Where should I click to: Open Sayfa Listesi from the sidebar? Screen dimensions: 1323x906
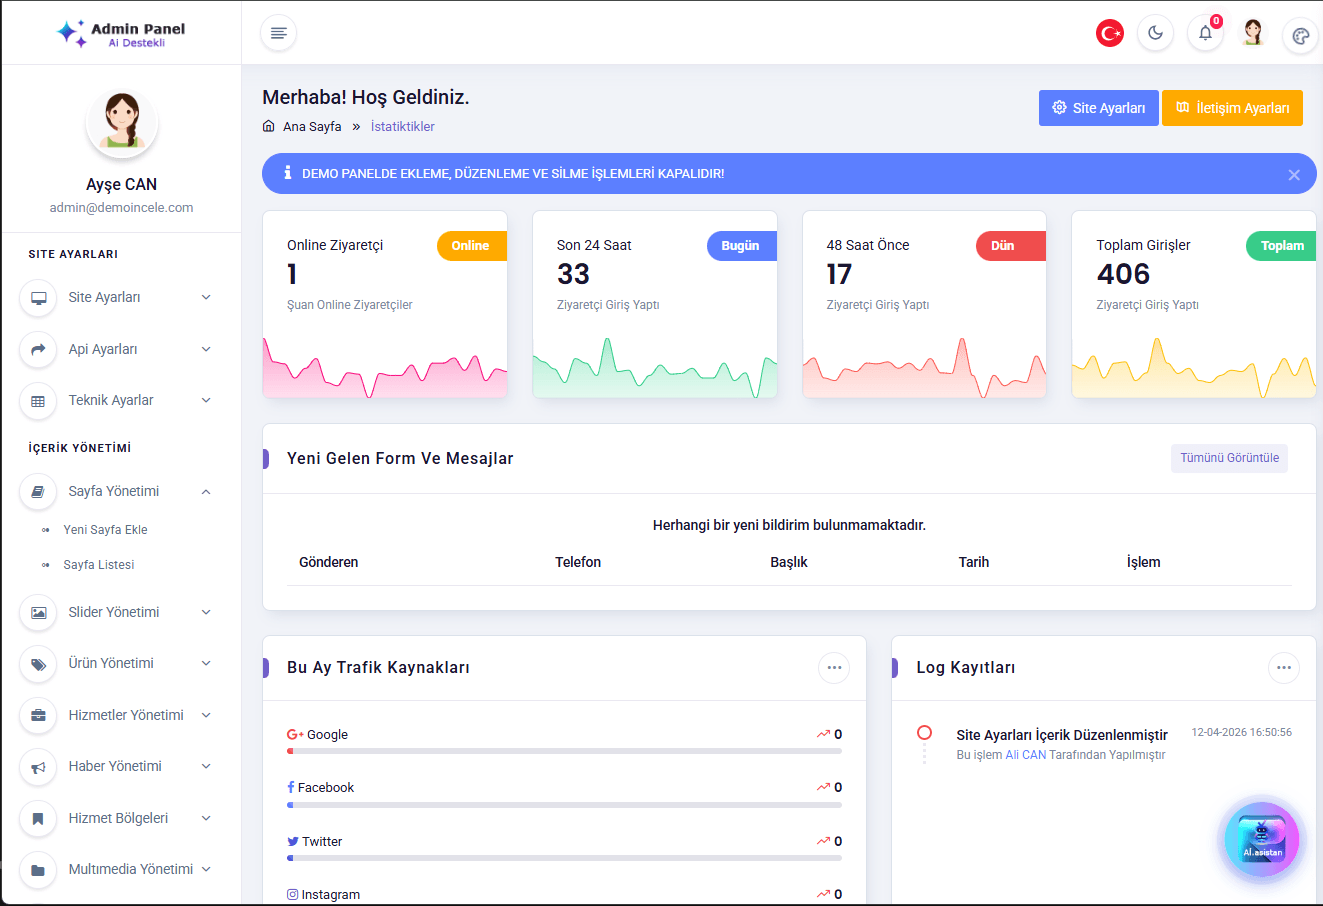click(x=98, y=564)
